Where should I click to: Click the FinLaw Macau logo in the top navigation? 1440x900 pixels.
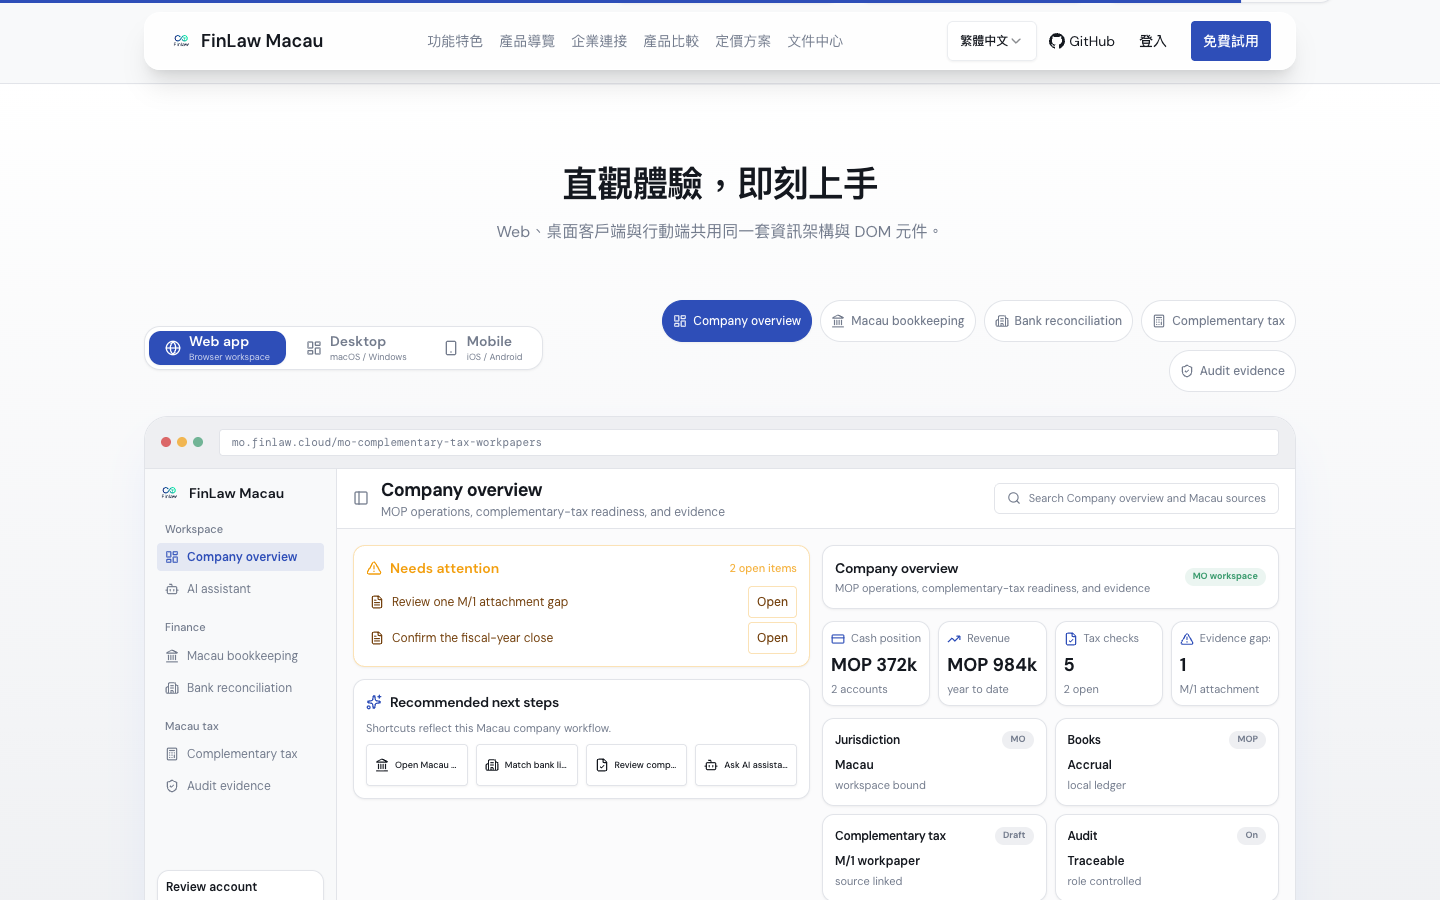248,41
